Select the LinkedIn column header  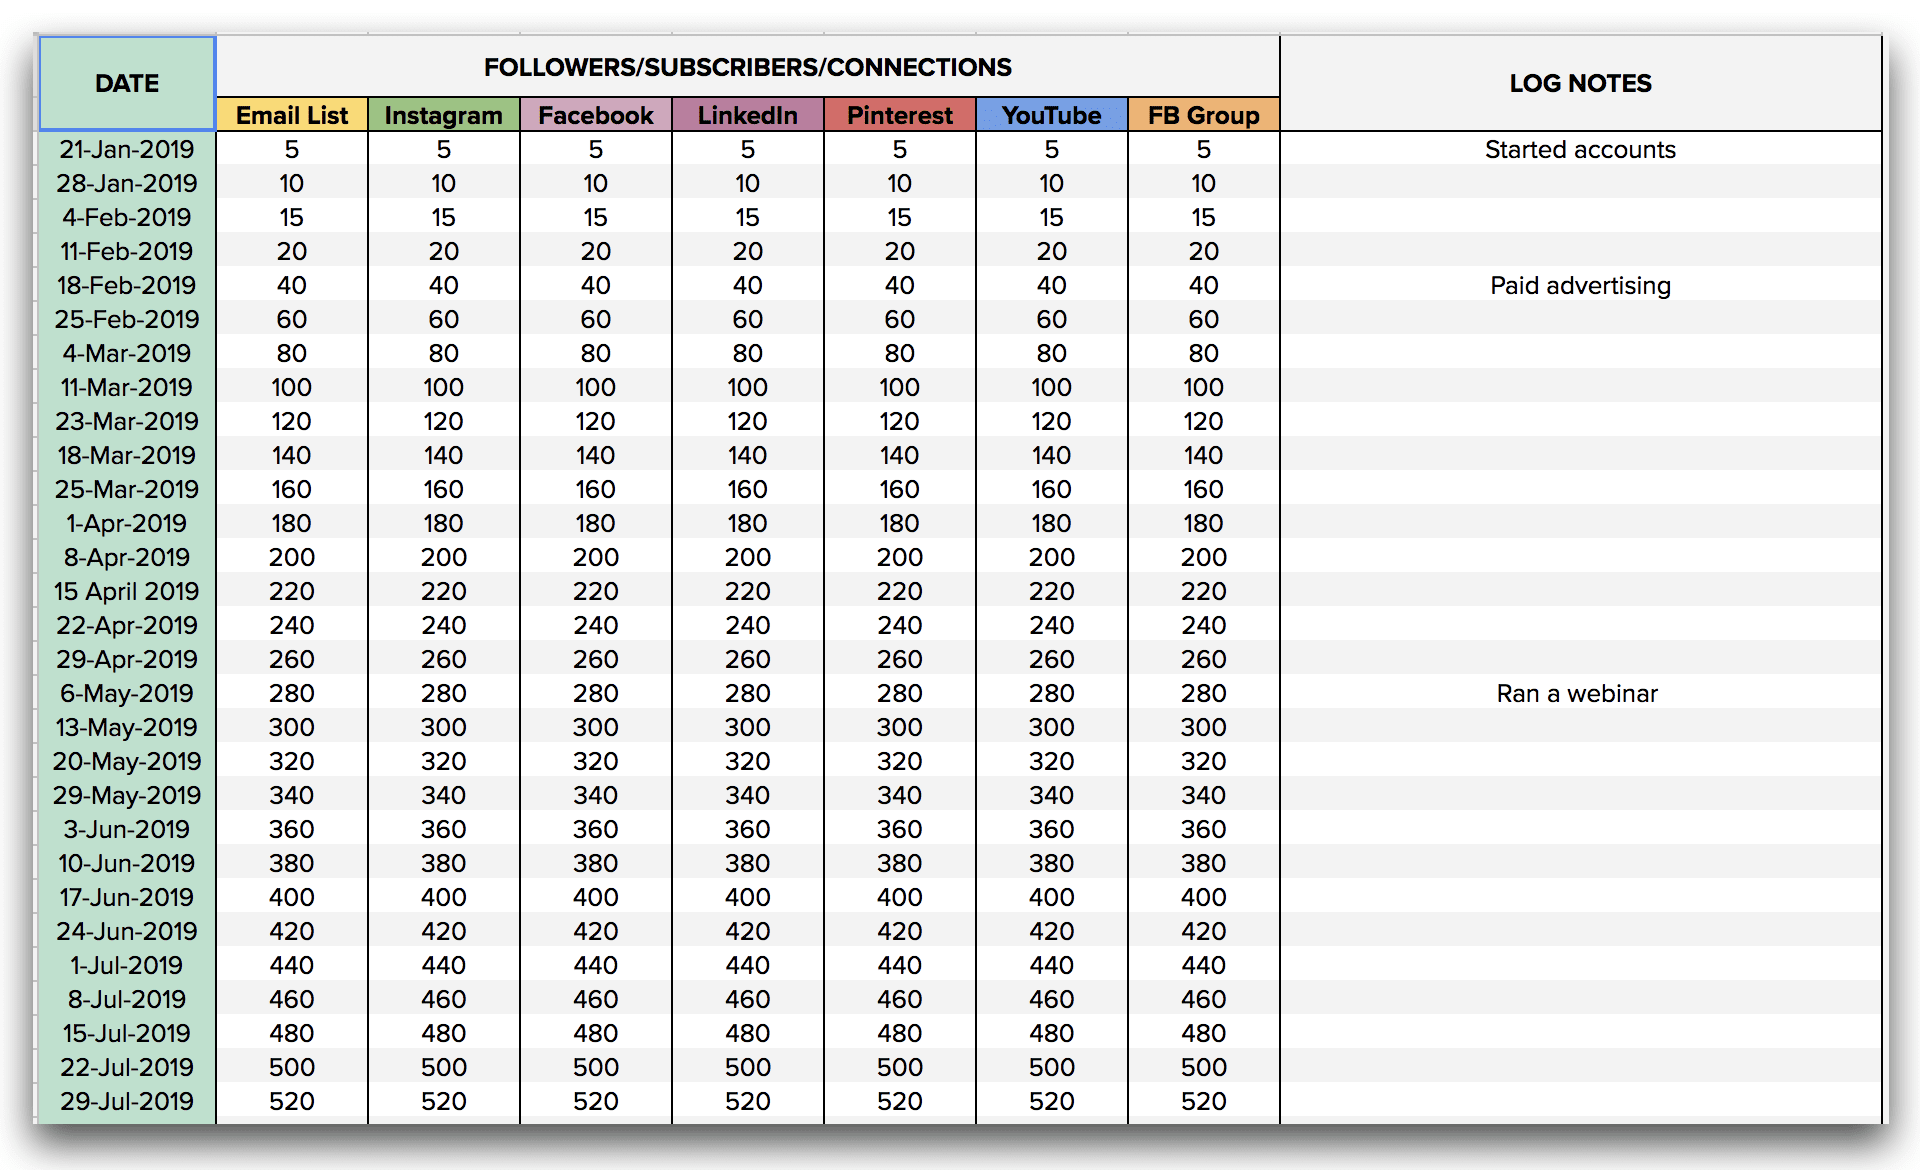[747, 114]
